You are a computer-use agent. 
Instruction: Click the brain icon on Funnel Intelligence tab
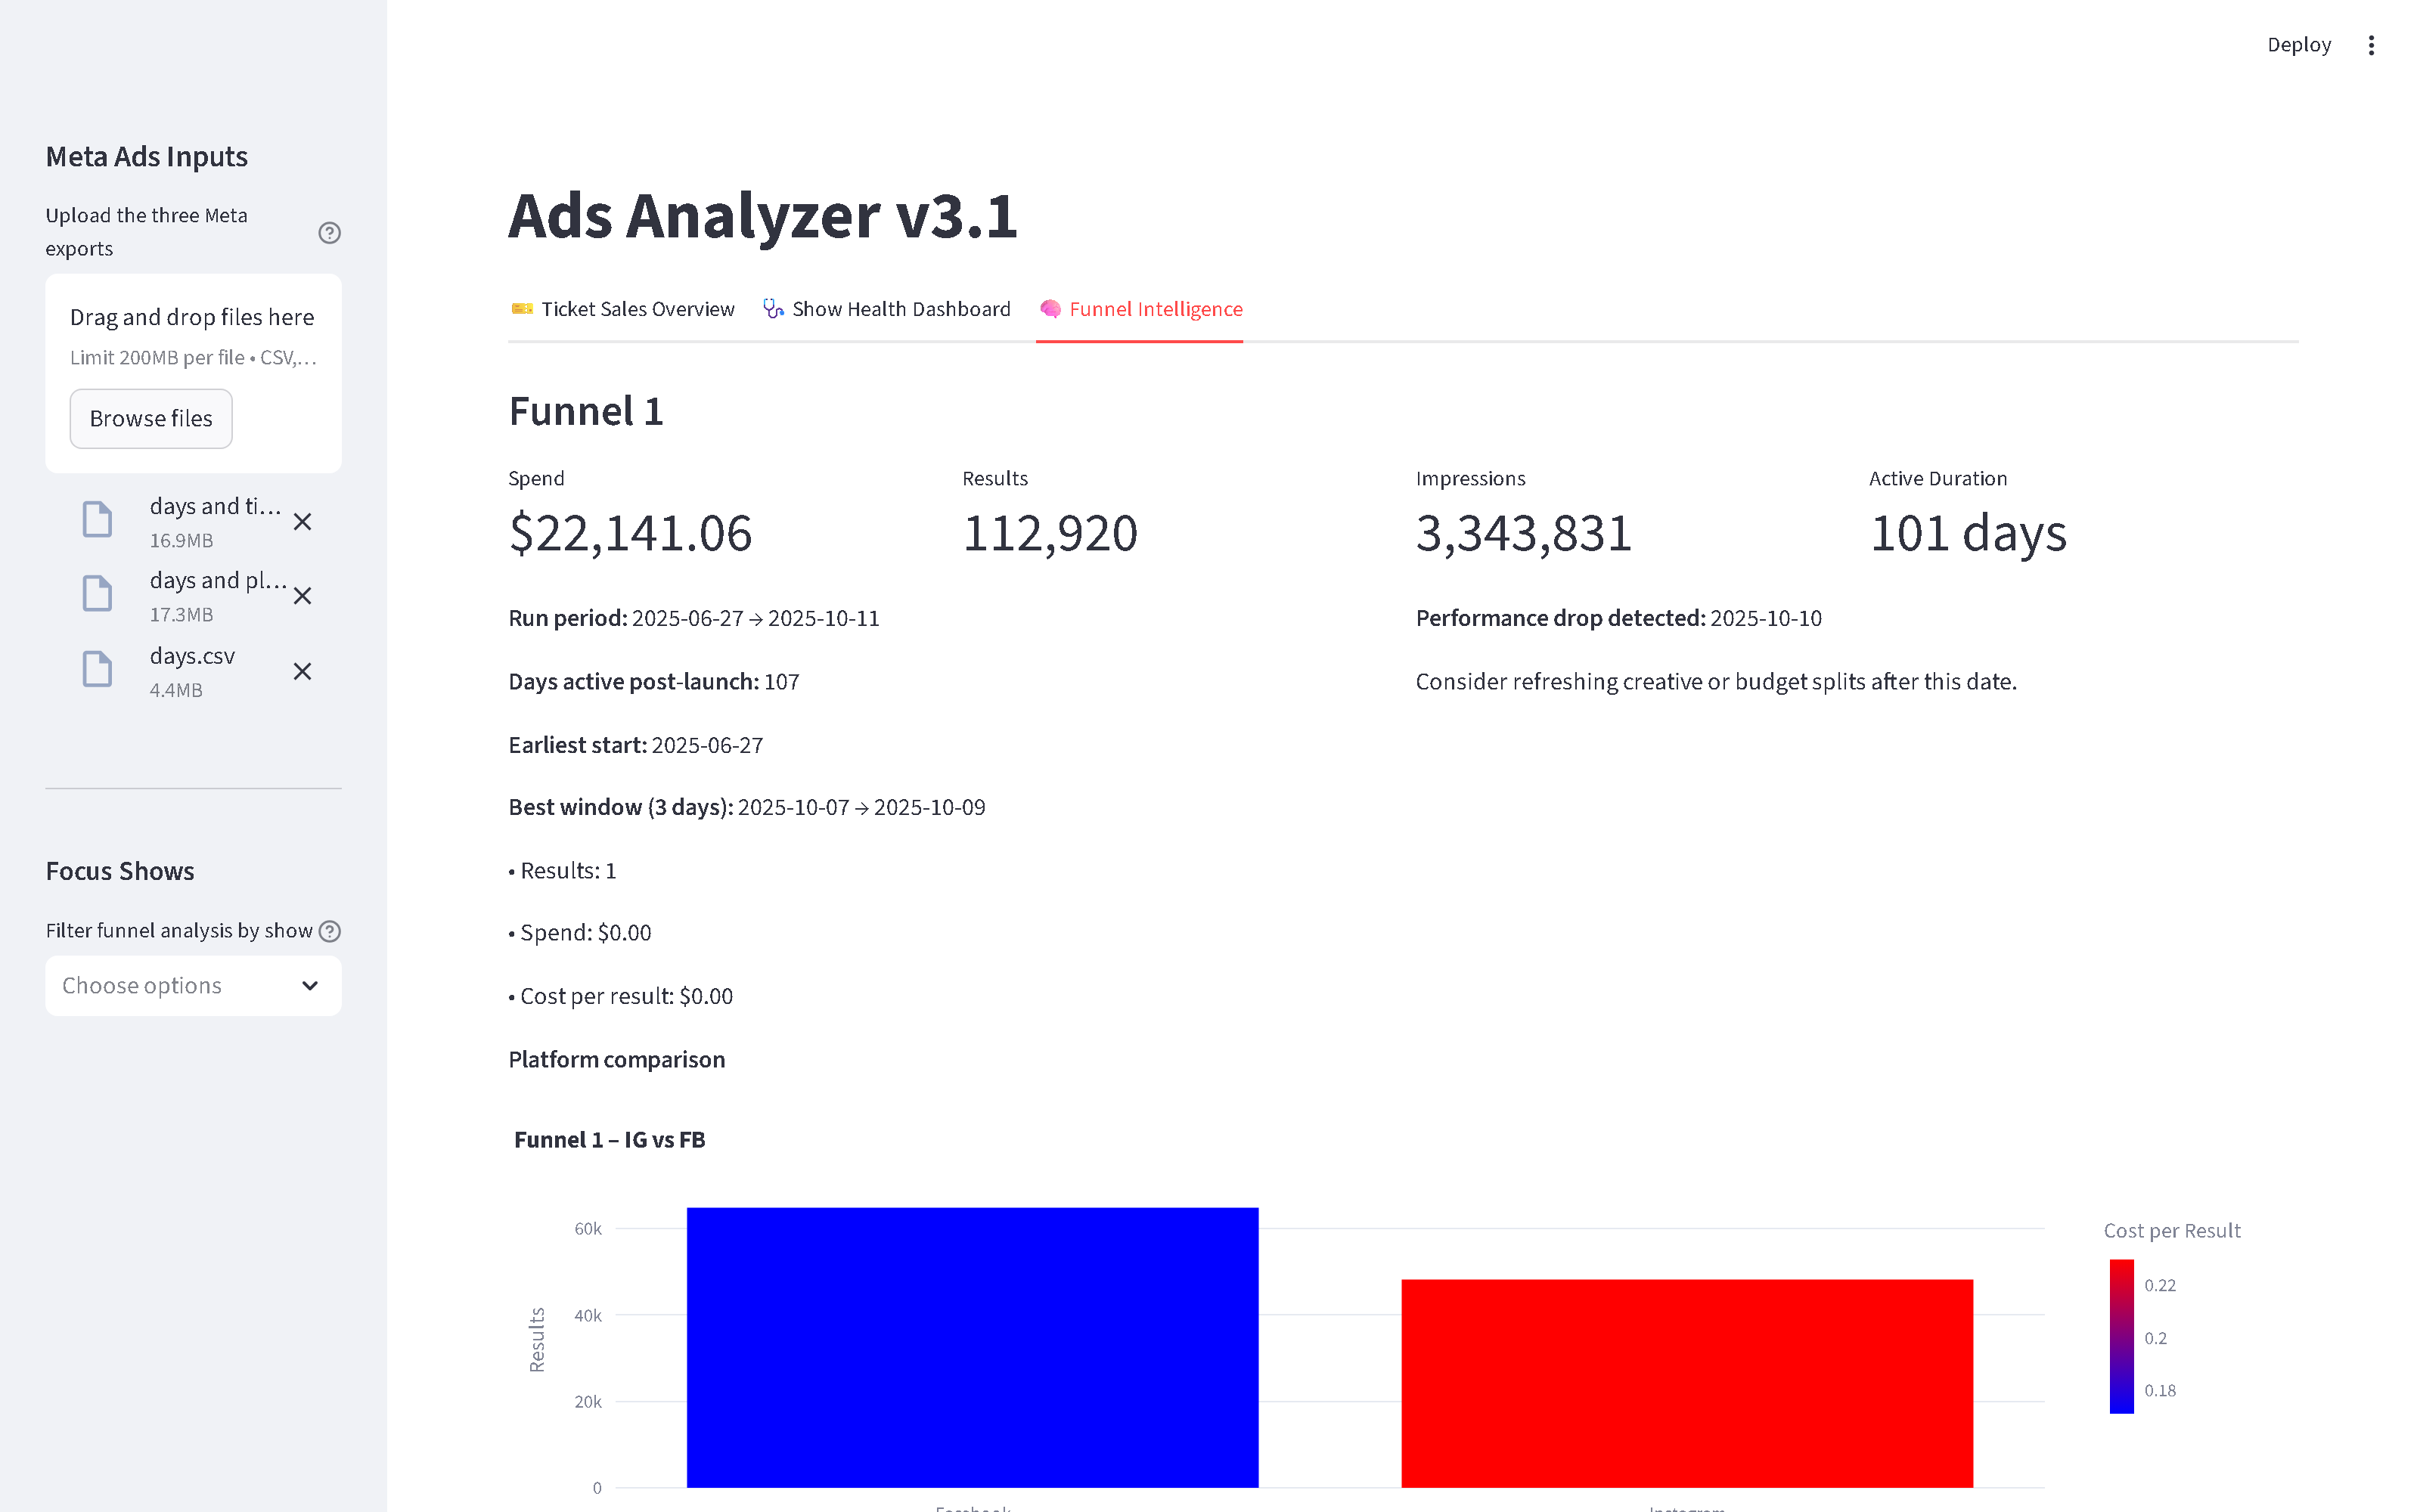tap(1050, 309)
